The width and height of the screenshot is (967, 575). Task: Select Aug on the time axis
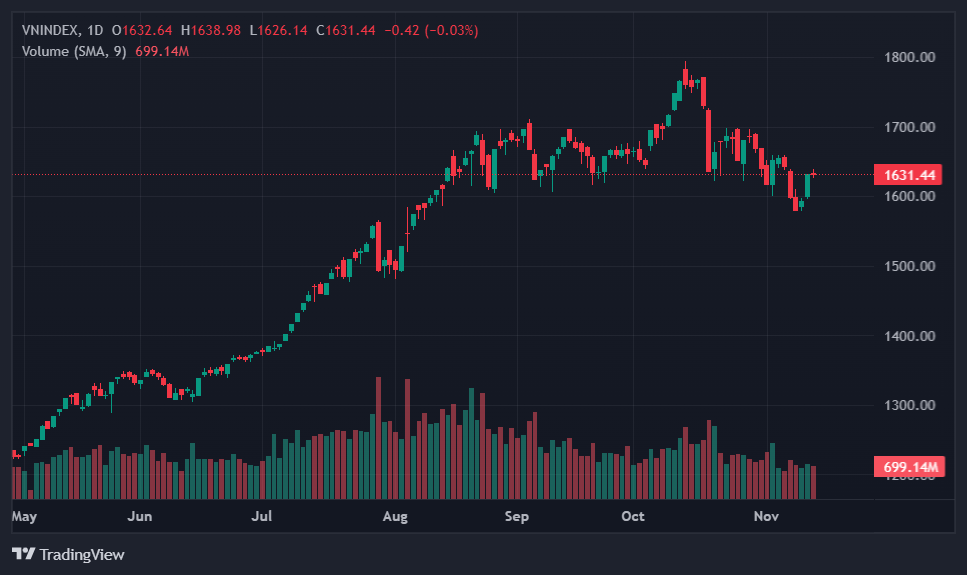point(396,517)
